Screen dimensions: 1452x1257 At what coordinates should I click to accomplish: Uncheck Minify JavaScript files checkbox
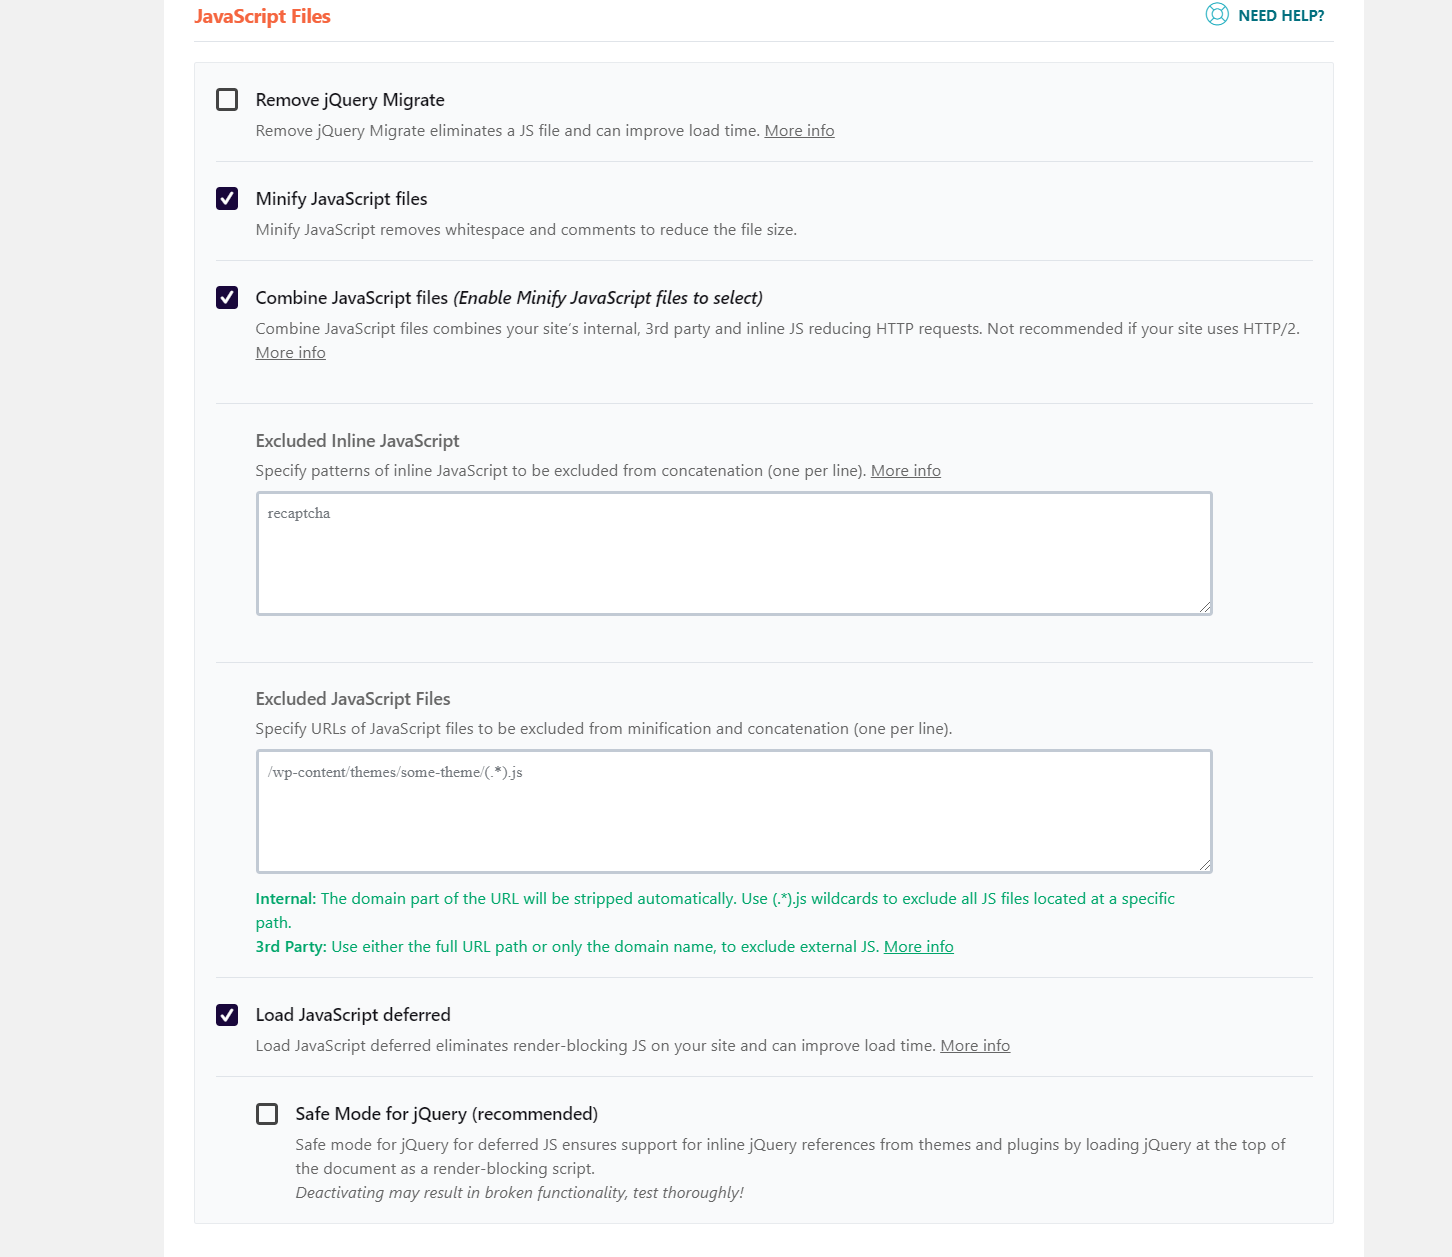[227, 199]
